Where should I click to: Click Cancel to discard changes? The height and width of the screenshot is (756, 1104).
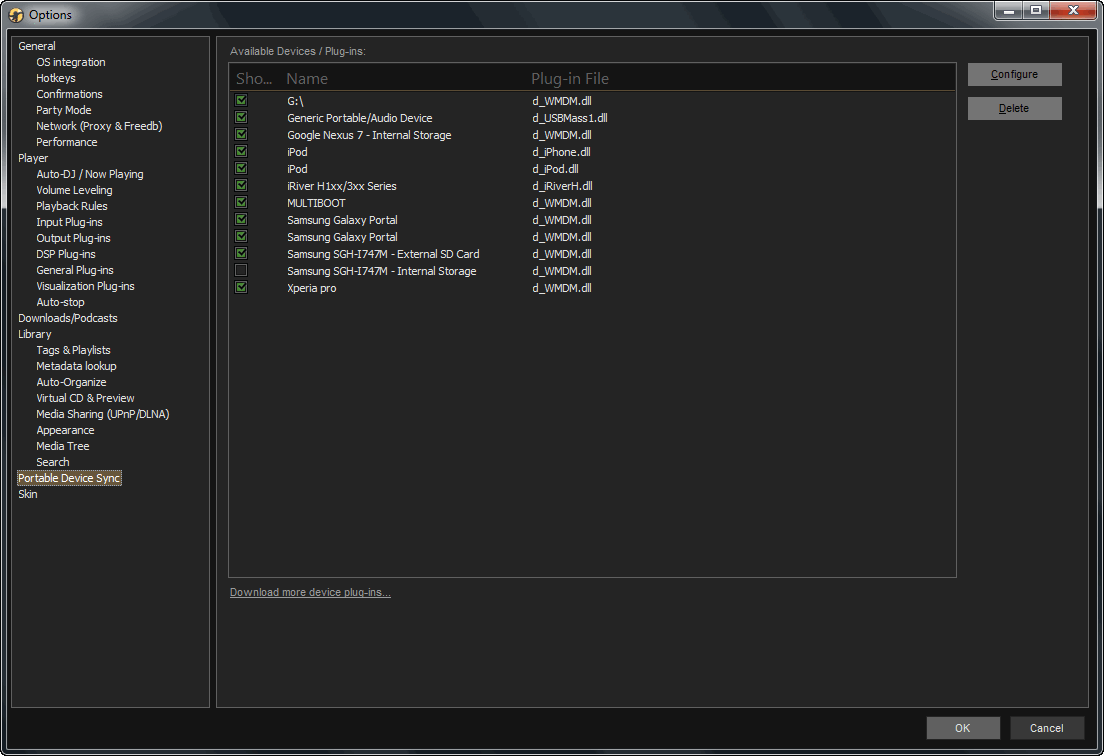(1046, 728)
